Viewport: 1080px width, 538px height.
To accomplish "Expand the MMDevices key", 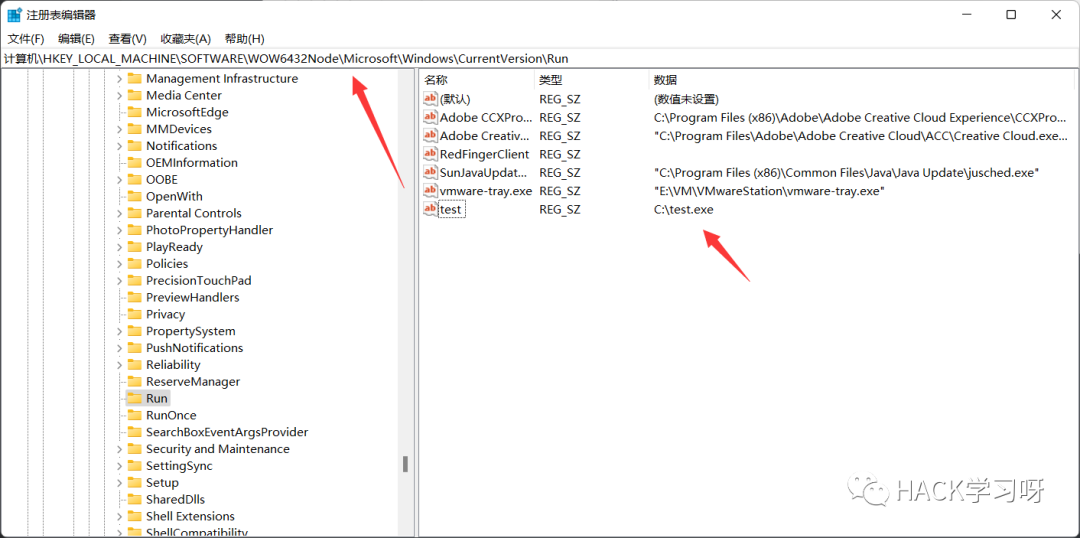I will point(119,129).
